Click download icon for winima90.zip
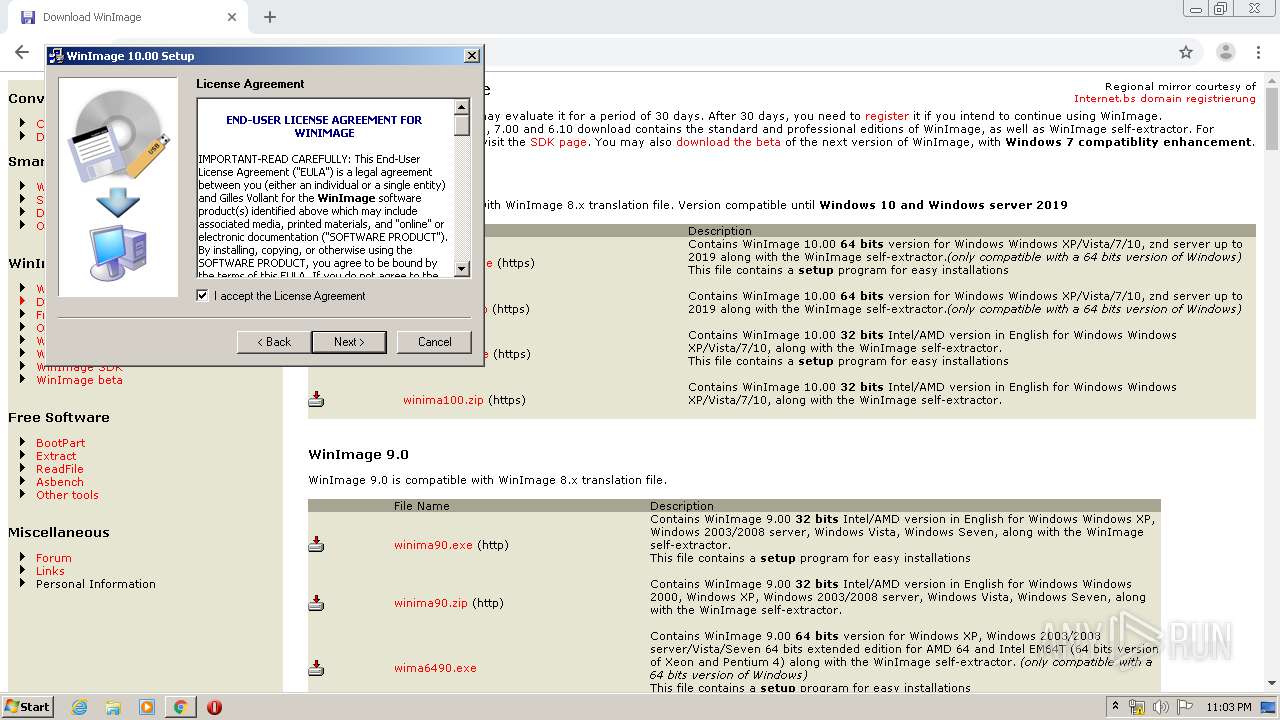1280x720 pixels. click(316, 603)
